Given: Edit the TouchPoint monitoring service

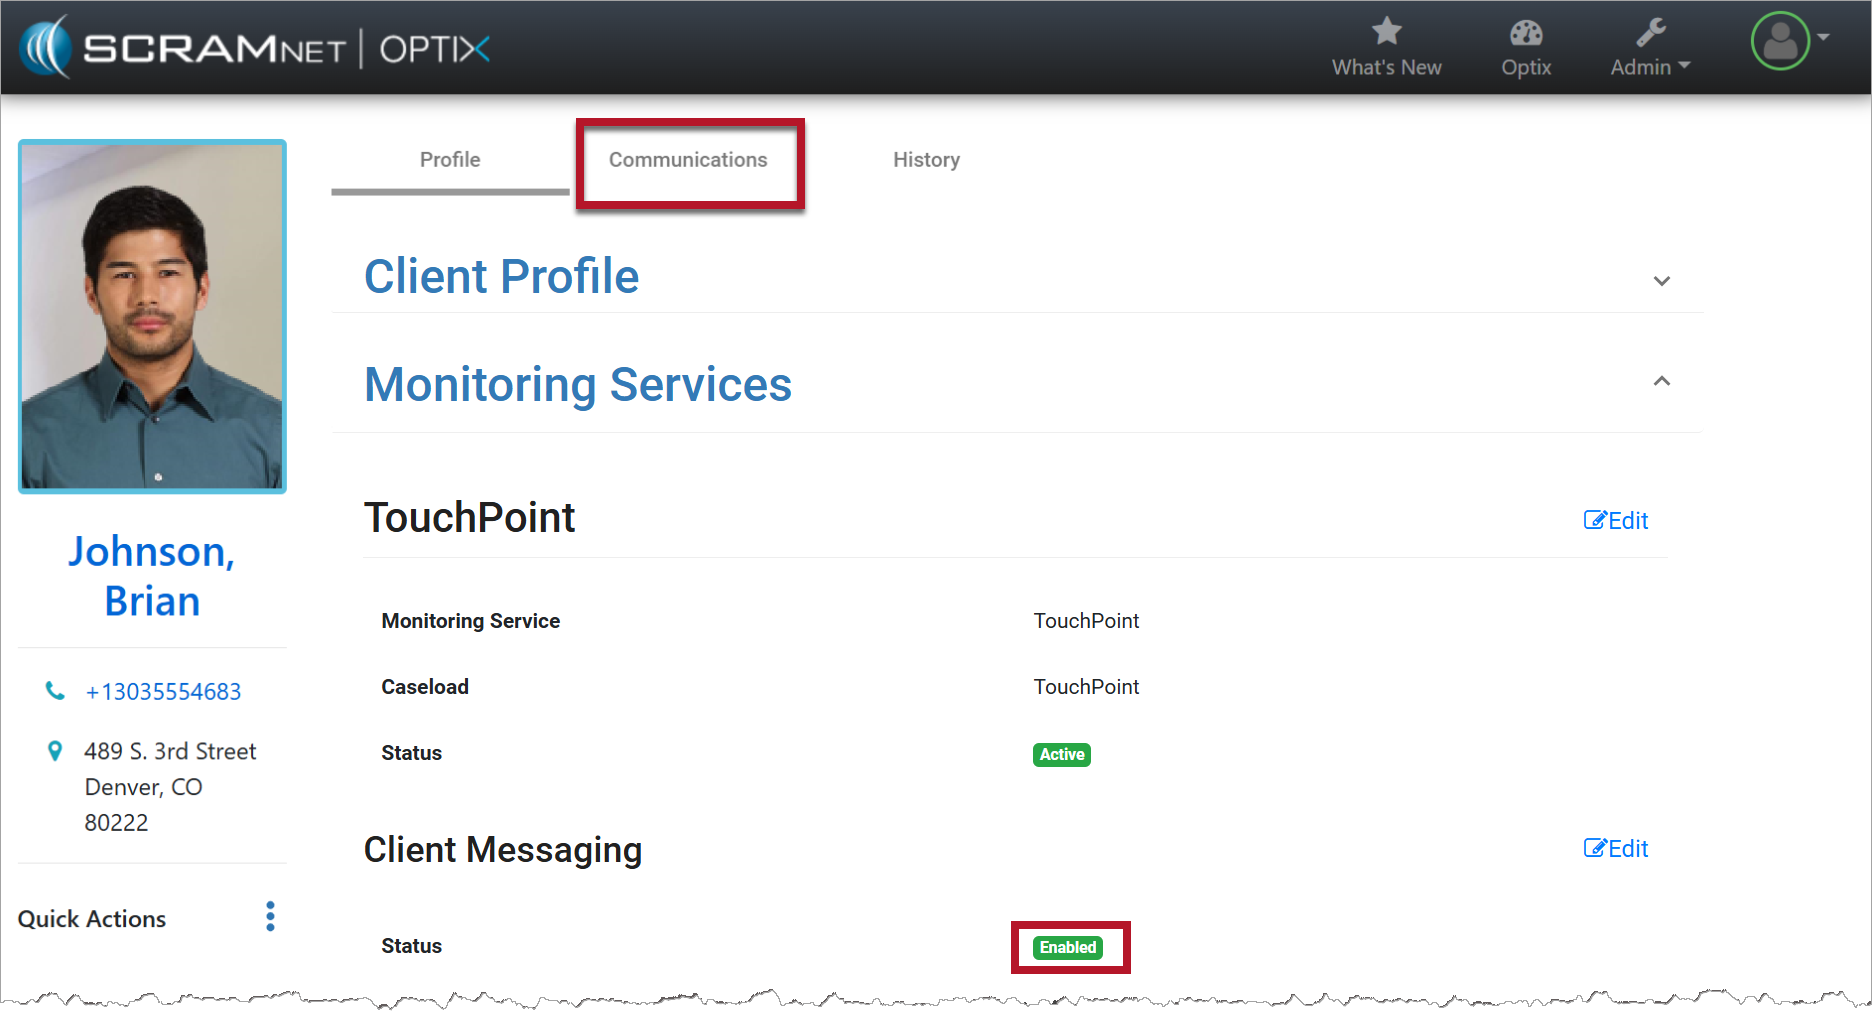Looking at the screenshot, I should (1615, 520).
